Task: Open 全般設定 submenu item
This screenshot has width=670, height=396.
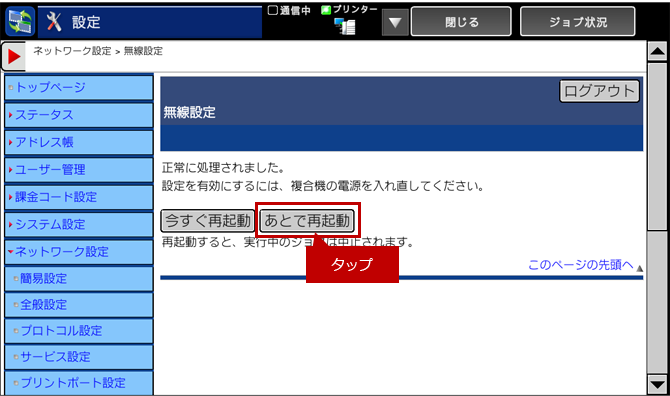Action: [79, 305]
